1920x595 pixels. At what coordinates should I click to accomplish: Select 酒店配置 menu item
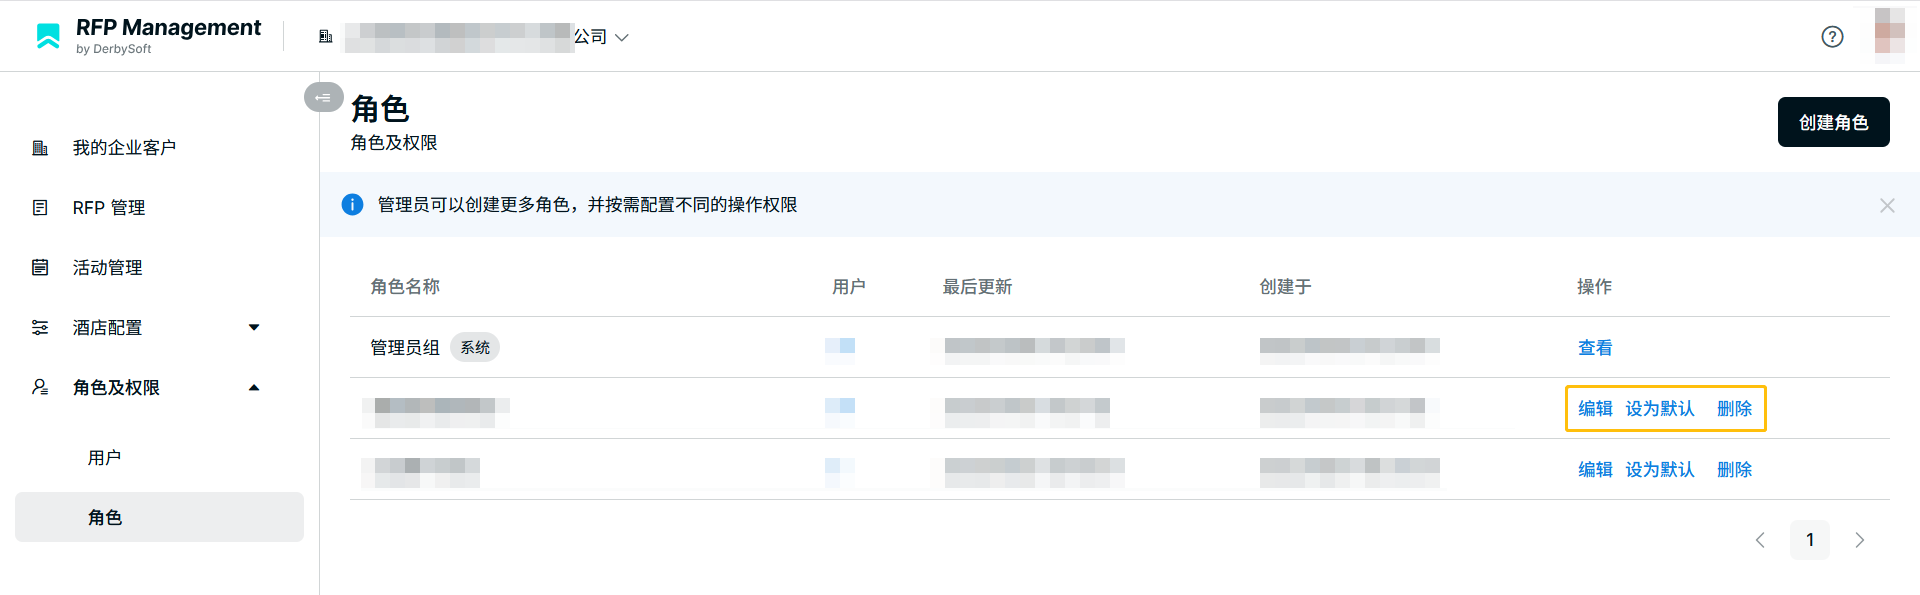[x=107, y=327]
